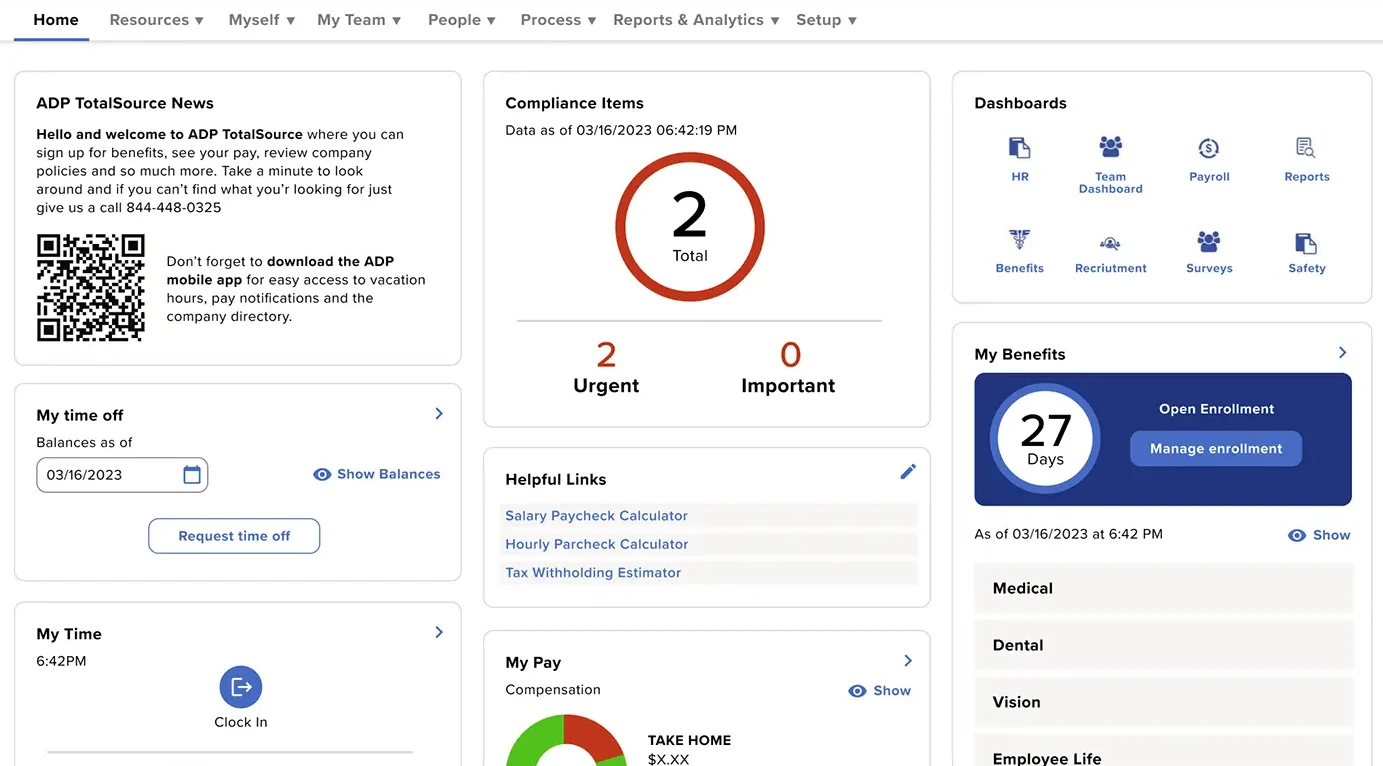This screenshot has height=766, width=1383.
Task: Expand the My Time card arrow
Action: [x=439, y=632]
